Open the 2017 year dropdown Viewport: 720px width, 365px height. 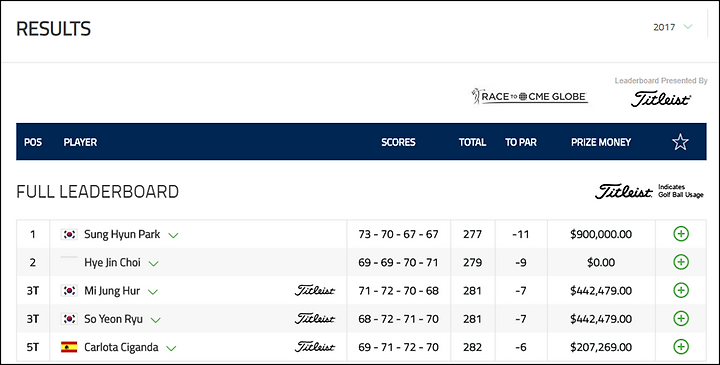coord(672,27)
